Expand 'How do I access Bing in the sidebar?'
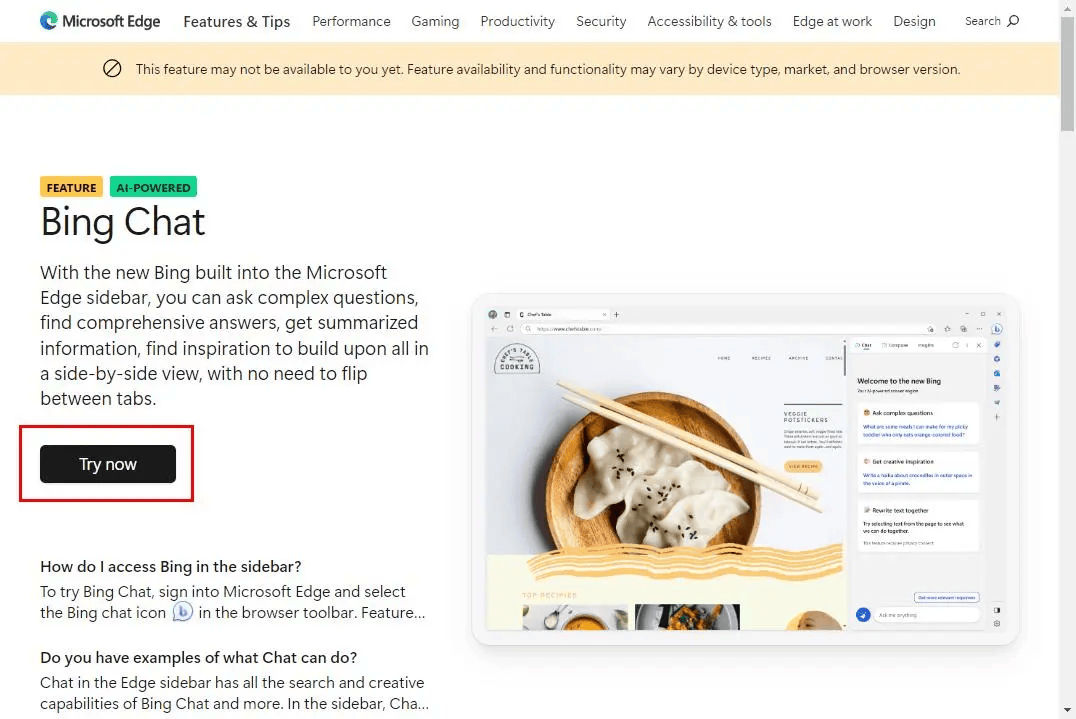 click(x=171, y=566)
